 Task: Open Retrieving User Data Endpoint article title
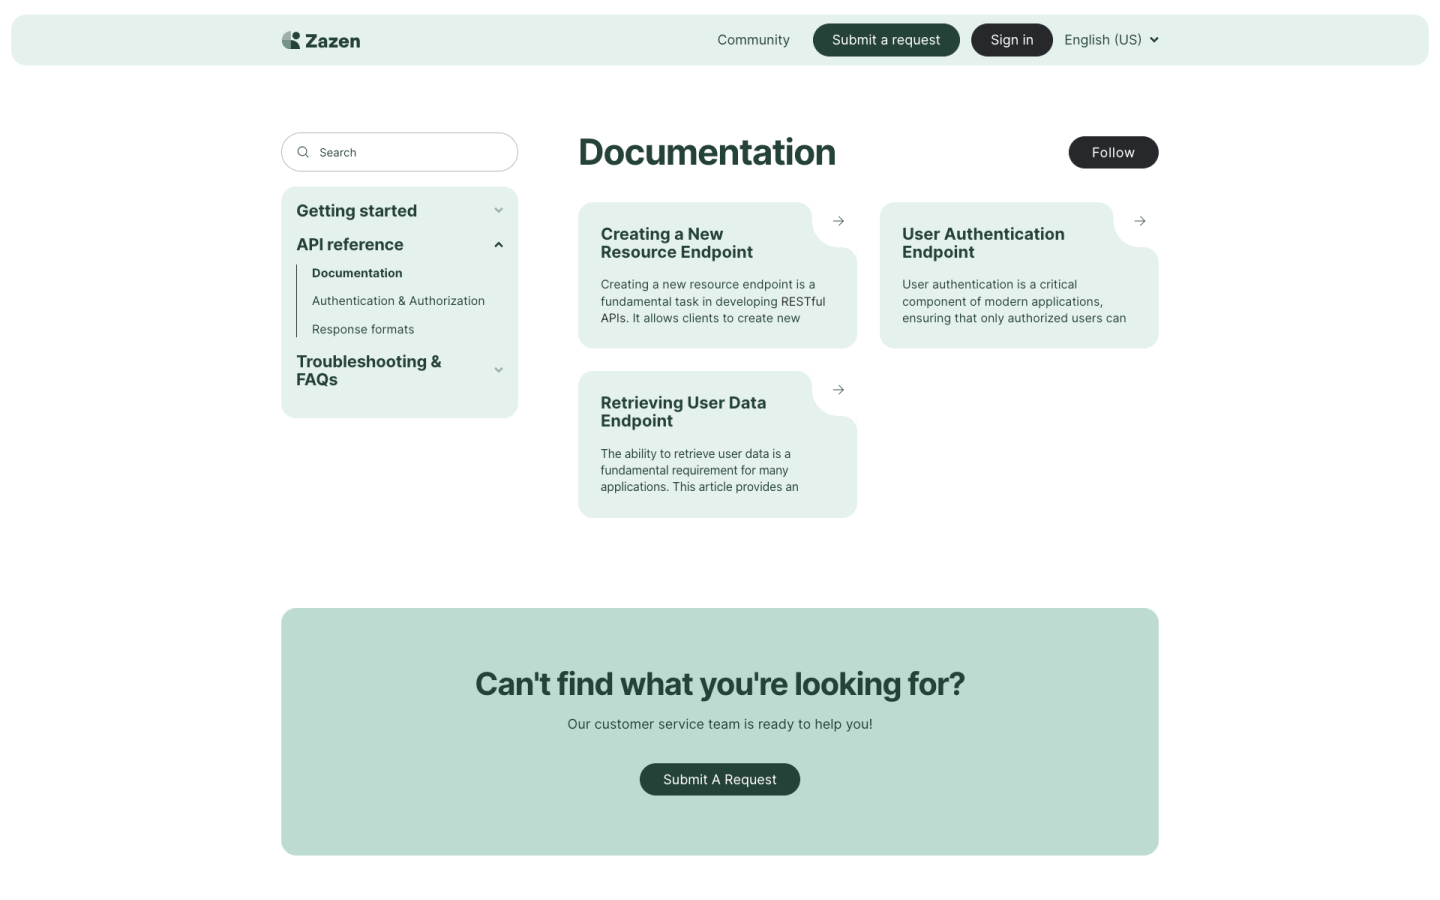point(683,412)
